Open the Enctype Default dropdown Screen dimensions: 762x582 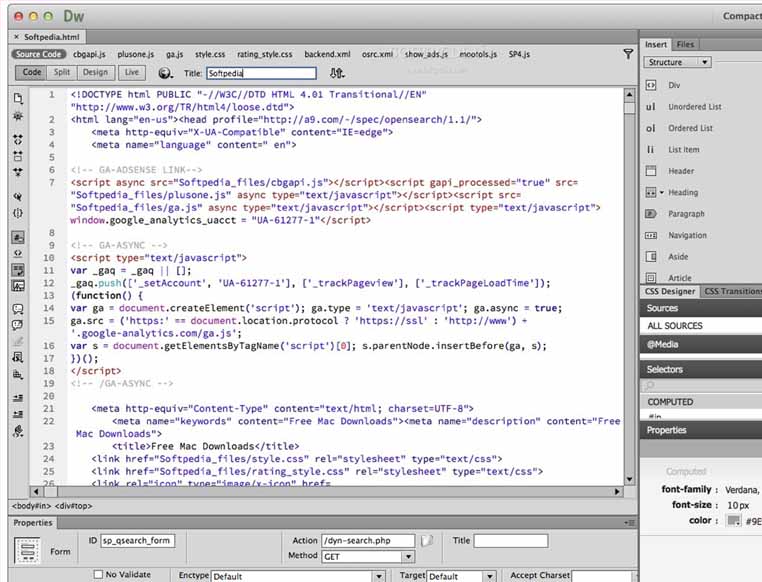coord(298,576)
